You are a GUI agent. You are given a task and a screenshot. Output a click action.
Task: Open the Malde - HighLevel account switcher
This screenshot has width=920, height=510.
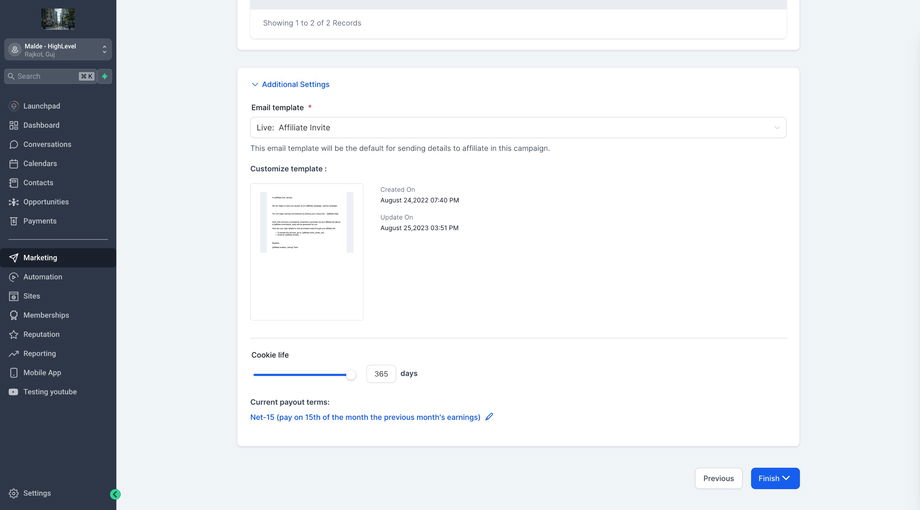tap(58, 49)
